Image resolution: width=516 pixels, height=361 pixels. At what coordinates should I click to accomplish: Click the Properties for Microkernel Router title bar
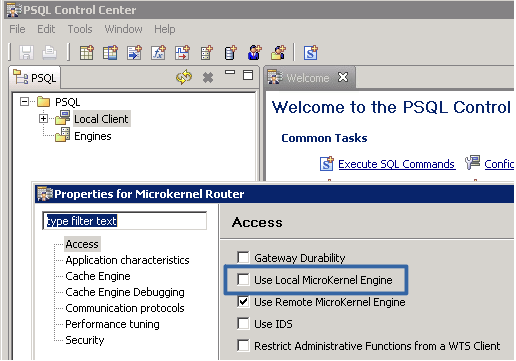pos(275,194)
